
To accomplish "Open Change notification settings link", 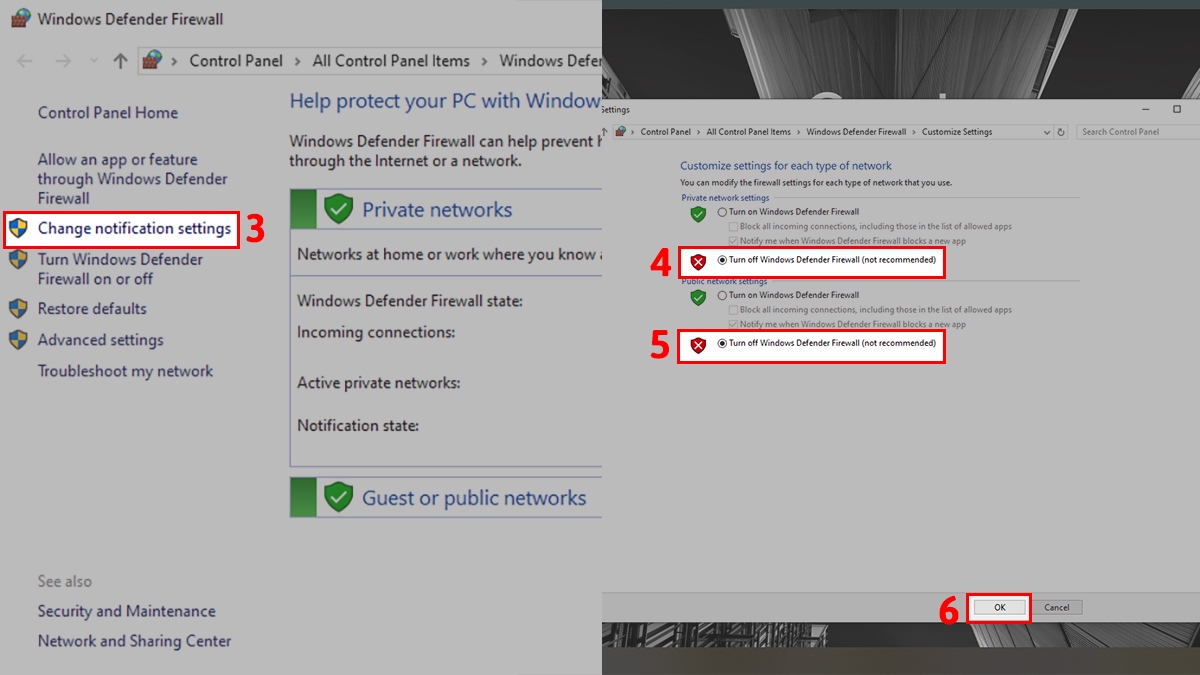I will pyautogui.click(x=134, y=229).
